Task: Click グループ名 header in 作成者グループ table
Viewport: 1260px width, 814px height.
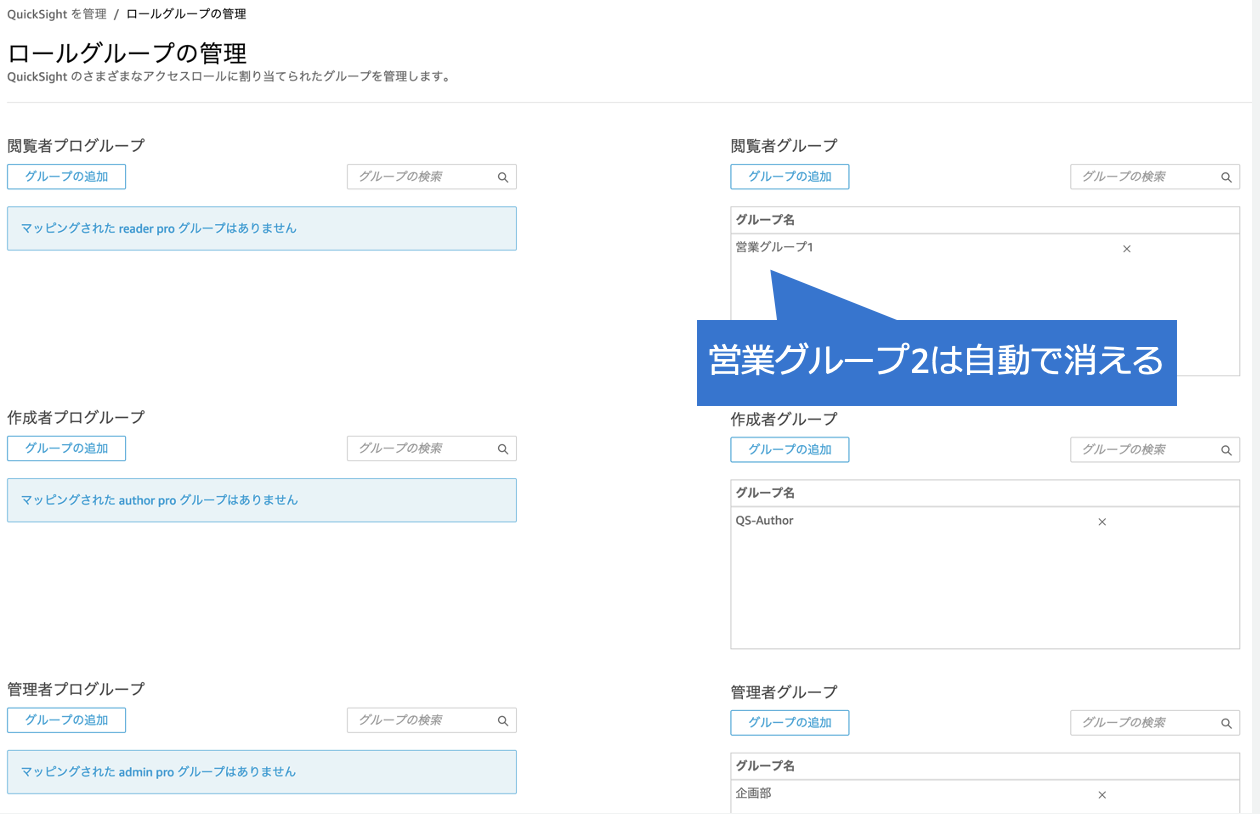Action: point(765,493)
